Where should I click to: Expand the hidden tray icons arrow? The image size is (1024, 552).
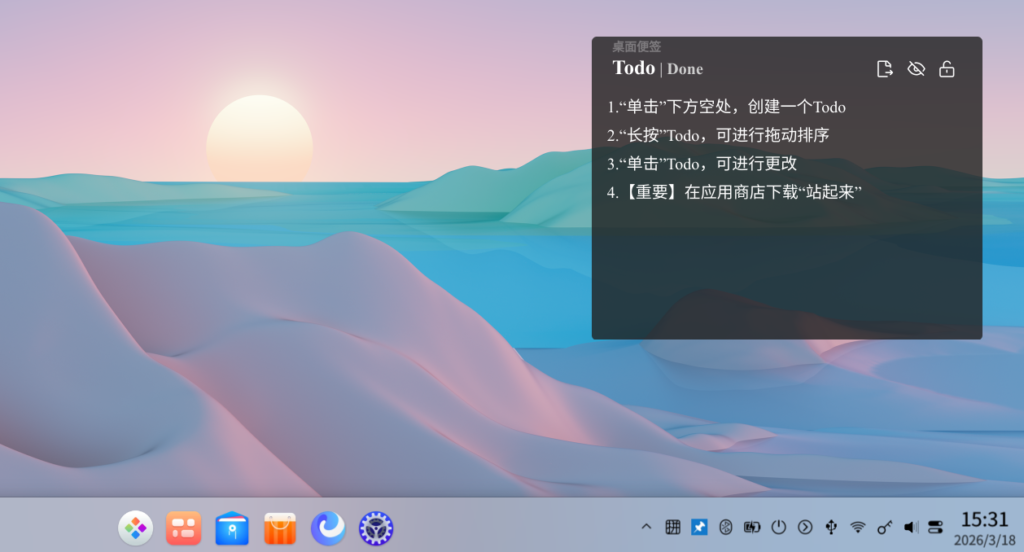click(x=646, y=527)
